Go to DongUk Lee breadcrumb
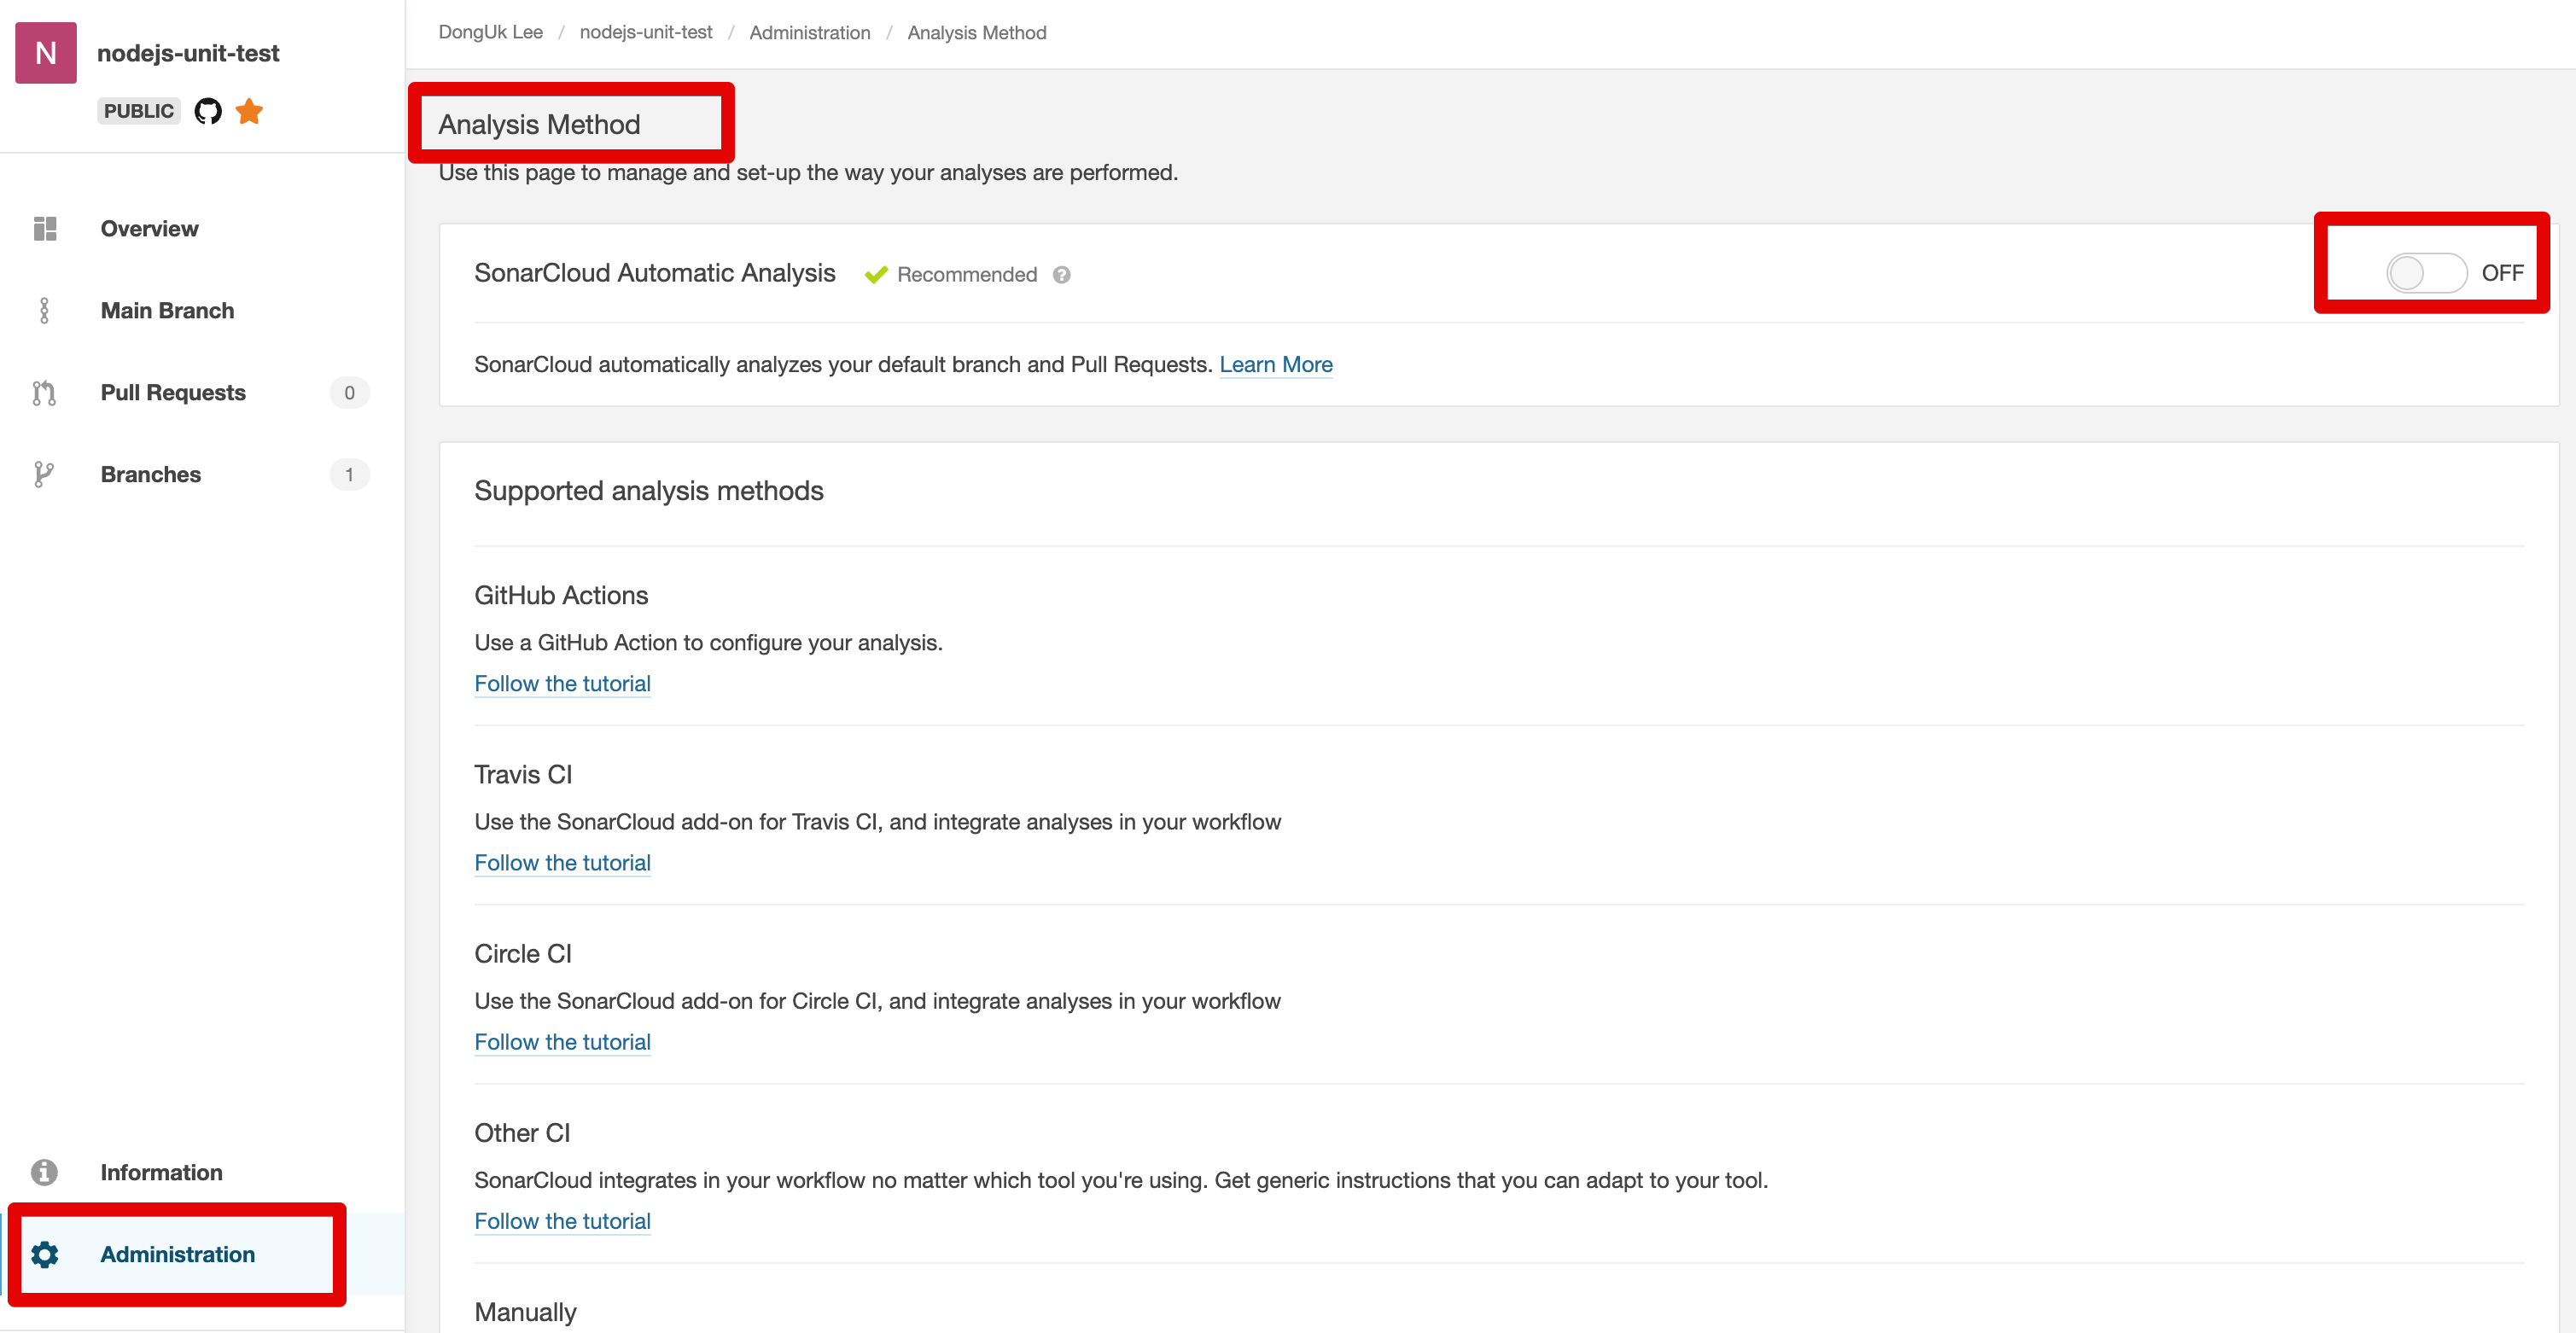Image resolution: width=2576 pixels, height=1333 pixels. [x=490, y=33]
